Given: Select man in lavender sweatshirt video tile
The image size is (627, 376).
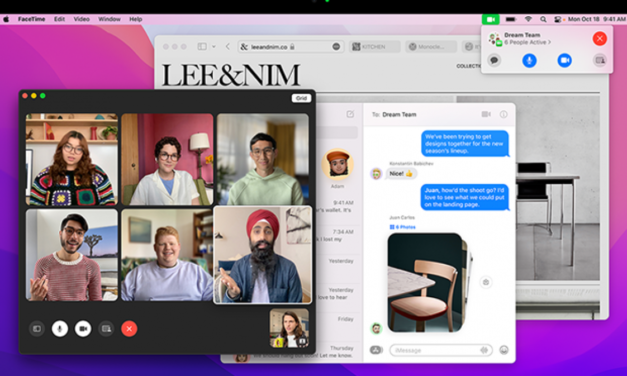Looking at the screenshot, I should click(167, 255).
